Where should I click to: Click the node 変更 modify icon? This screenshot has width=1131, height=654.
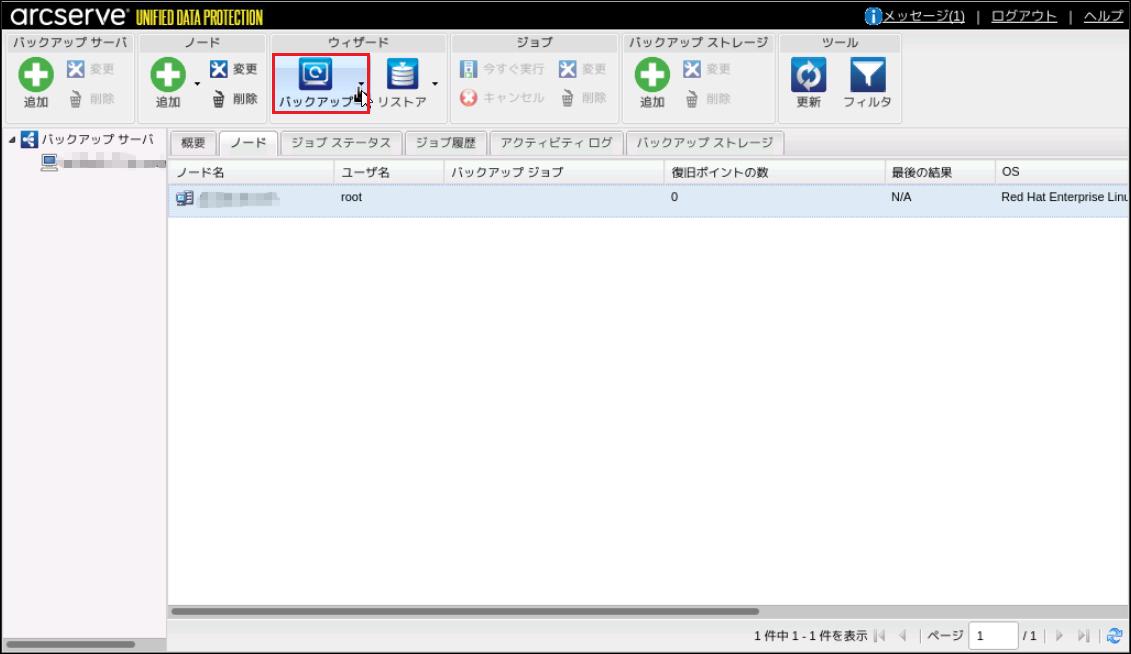pos(219,69)
